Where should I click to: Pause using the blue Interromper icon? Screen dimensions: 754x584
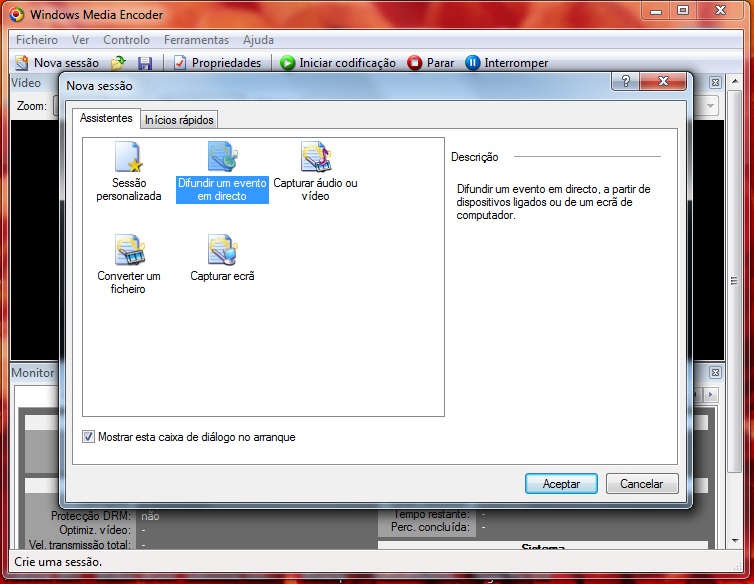pos(472,63)
